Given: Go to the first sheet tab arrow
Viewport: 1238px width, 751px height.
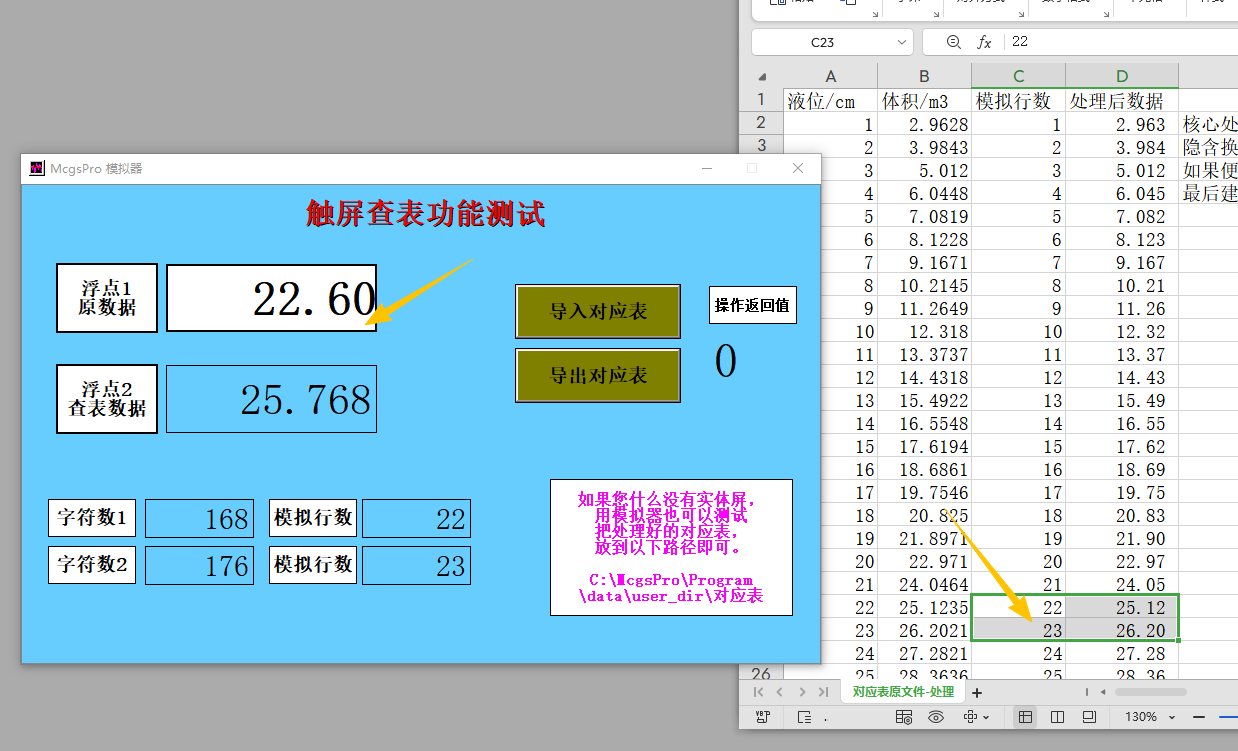Looking at the screenshot, I should tap(758, 692).
